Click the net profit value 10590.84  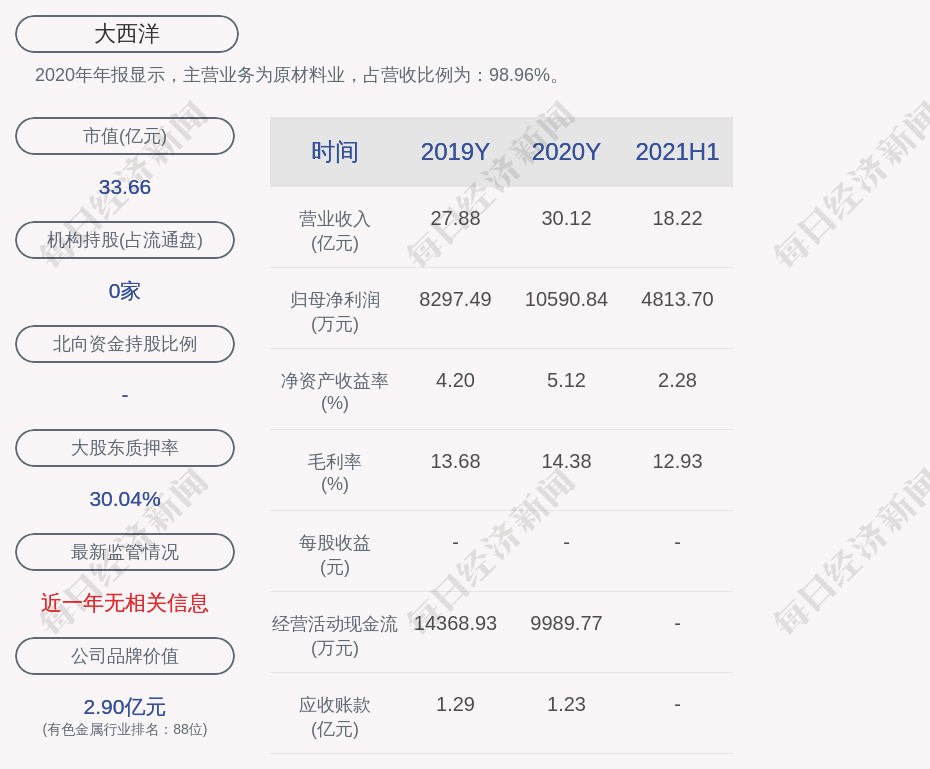pyautogui.click(x=566, y=299)
